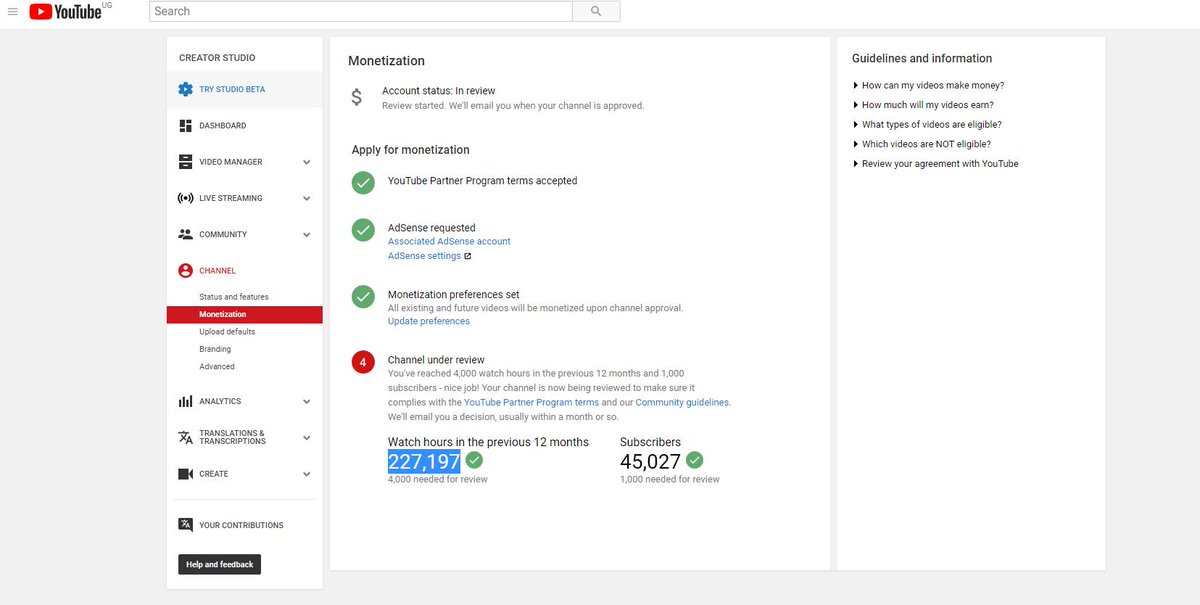This screenshot has height=605, width=1200.
Task: Select the Monetization submenu item
Action: tap(245, 314)
